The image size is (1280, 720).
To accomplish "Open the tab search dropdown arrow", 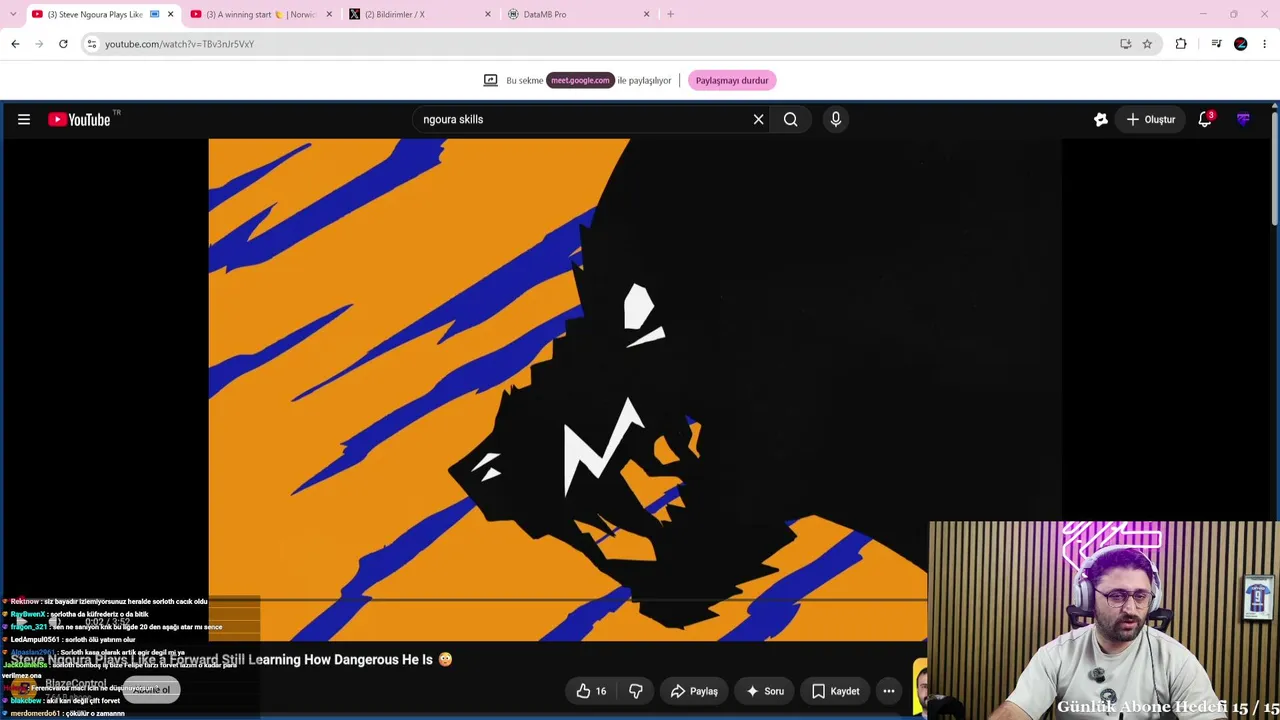I will [x=13, y=14].
